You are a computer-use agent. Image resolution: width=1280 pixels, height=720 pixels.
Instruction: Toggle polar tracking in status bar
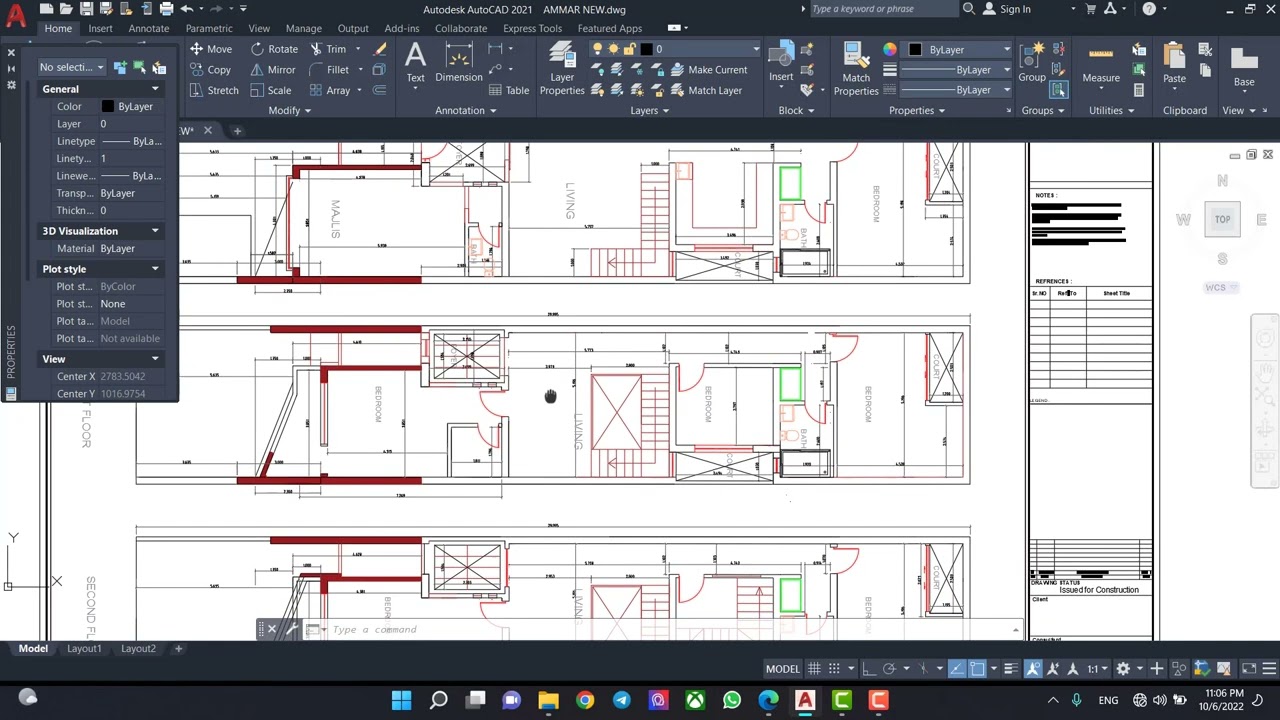coord(888,669)
